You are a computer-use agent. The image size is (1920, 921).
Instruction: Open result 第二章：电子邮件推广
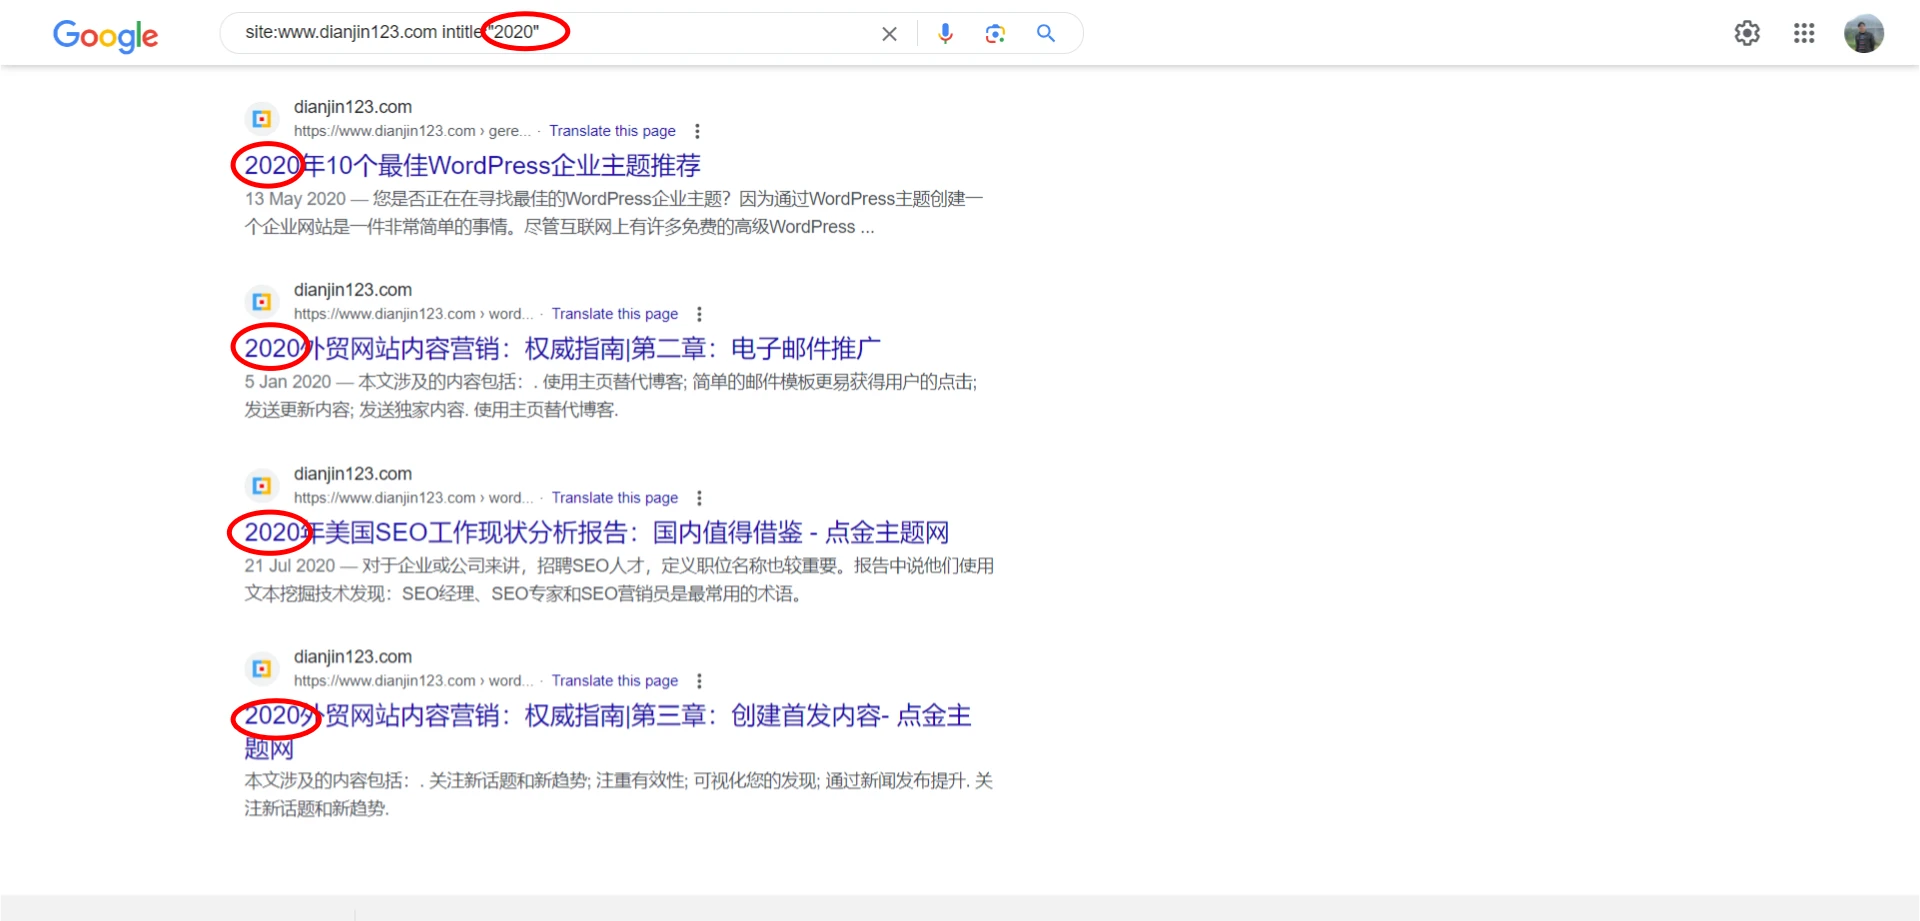562,348
